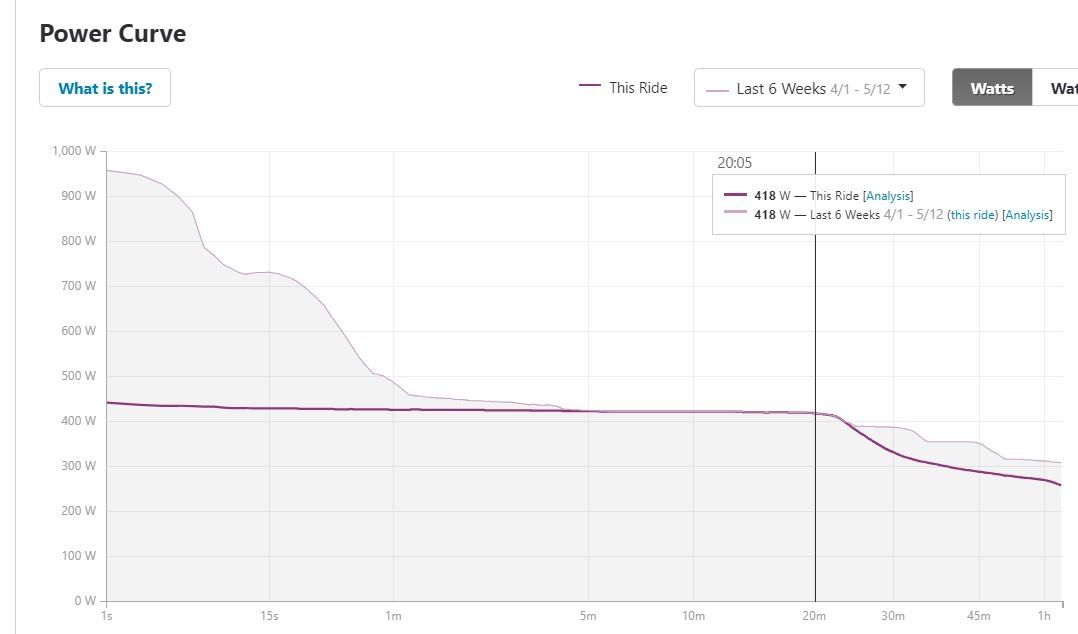This screenshot has width=1078, height=634.
Task: Click the 30m duration axis label
Action: [892, 616]
